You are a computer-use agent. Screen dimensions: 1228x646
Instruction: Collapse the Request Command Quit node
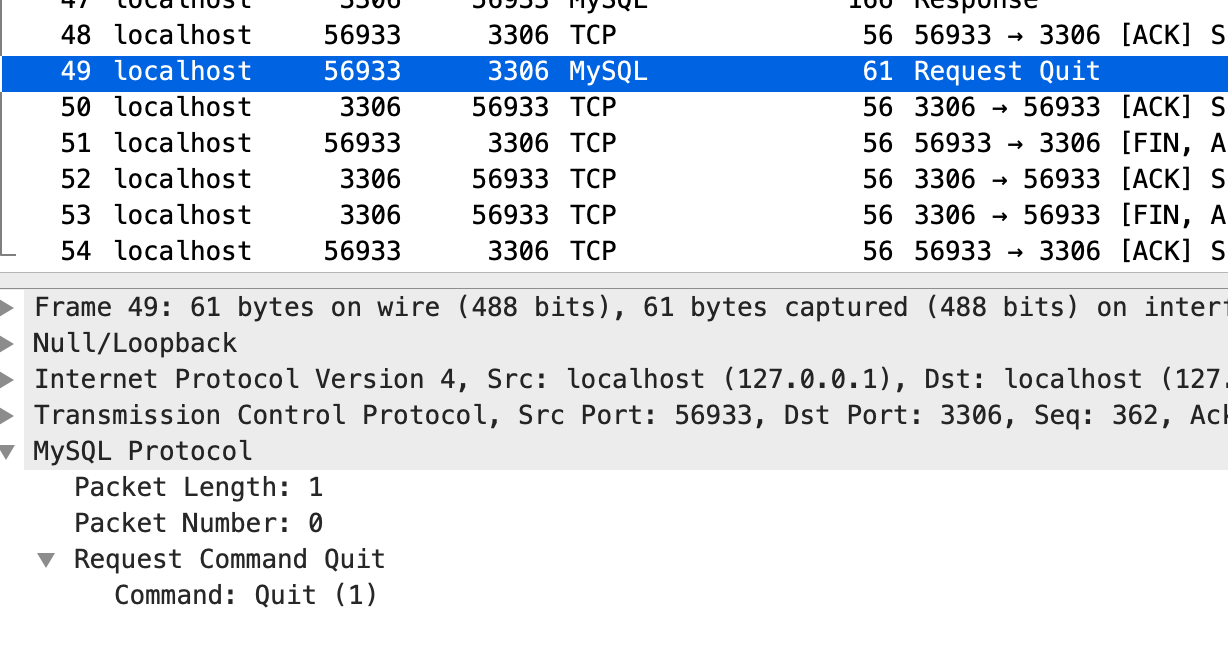[x=46, y=559]
